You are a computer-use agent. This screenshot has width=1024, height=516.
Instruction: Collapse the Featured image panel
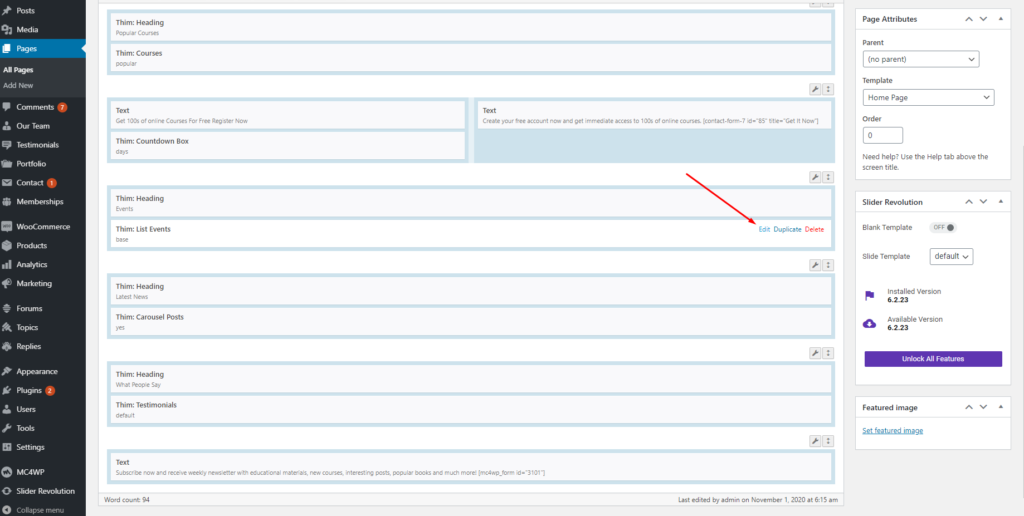pos(1000,407)
